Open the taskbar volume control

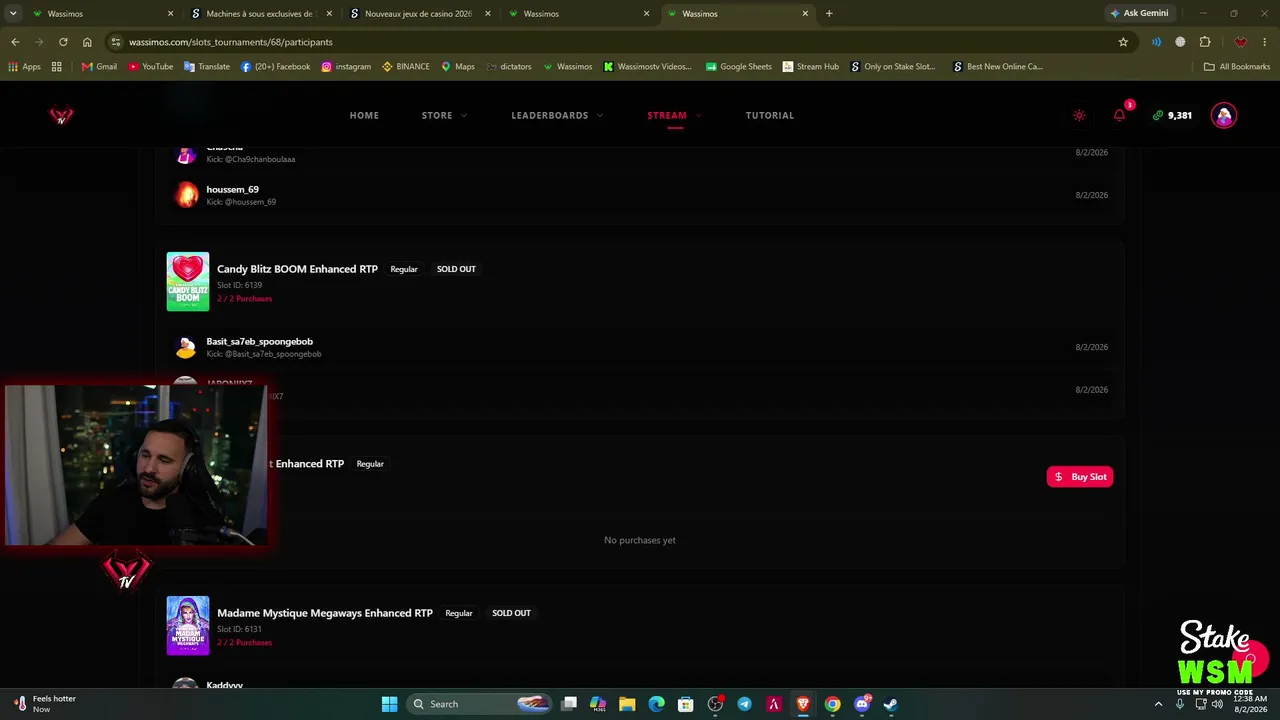coord(1217,704)
